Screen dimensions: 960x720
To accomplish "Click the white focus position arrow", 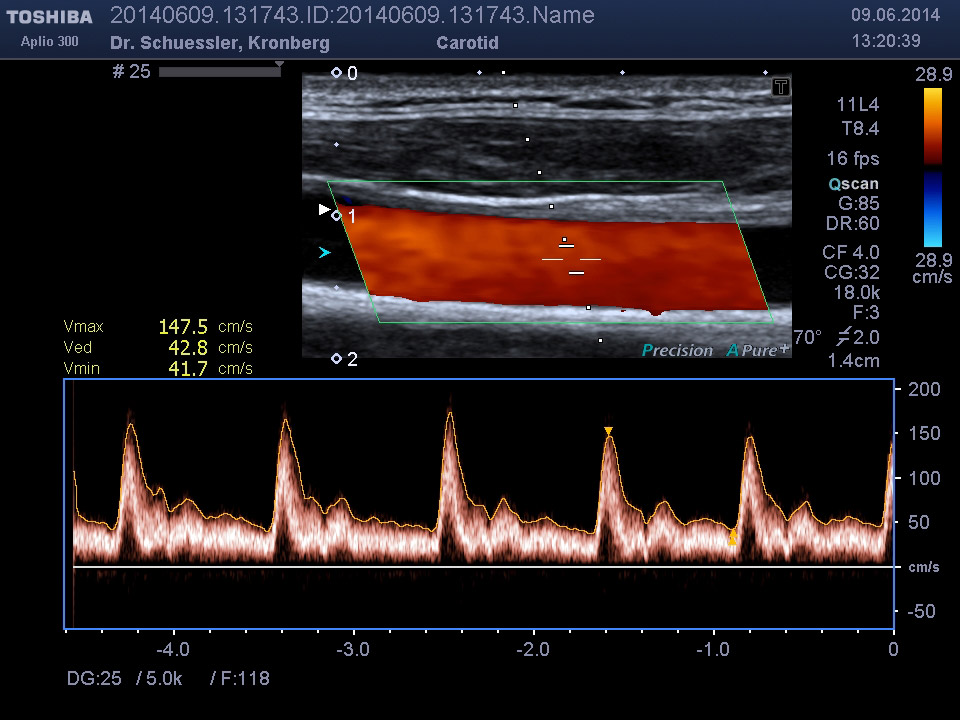I will [x=323, y=210].
